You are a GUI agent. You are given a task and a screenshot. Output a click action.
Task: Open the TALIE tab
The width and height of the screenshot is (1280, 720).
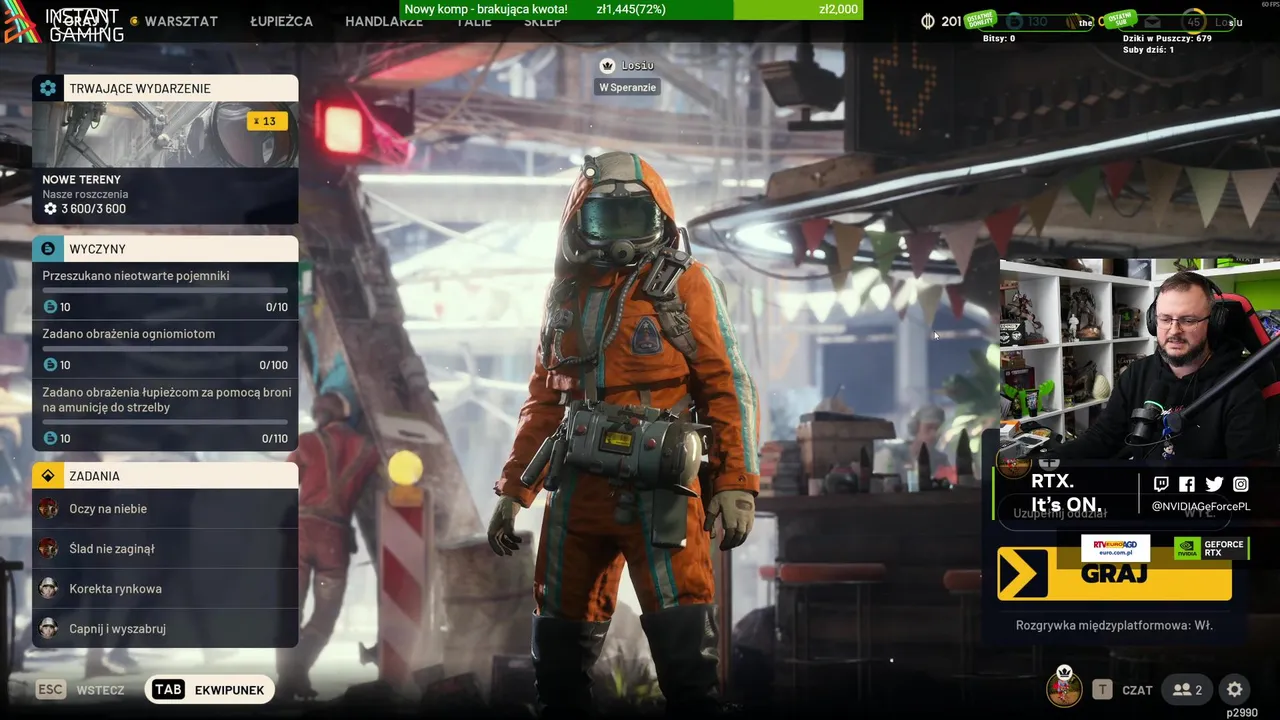(474, 21)
